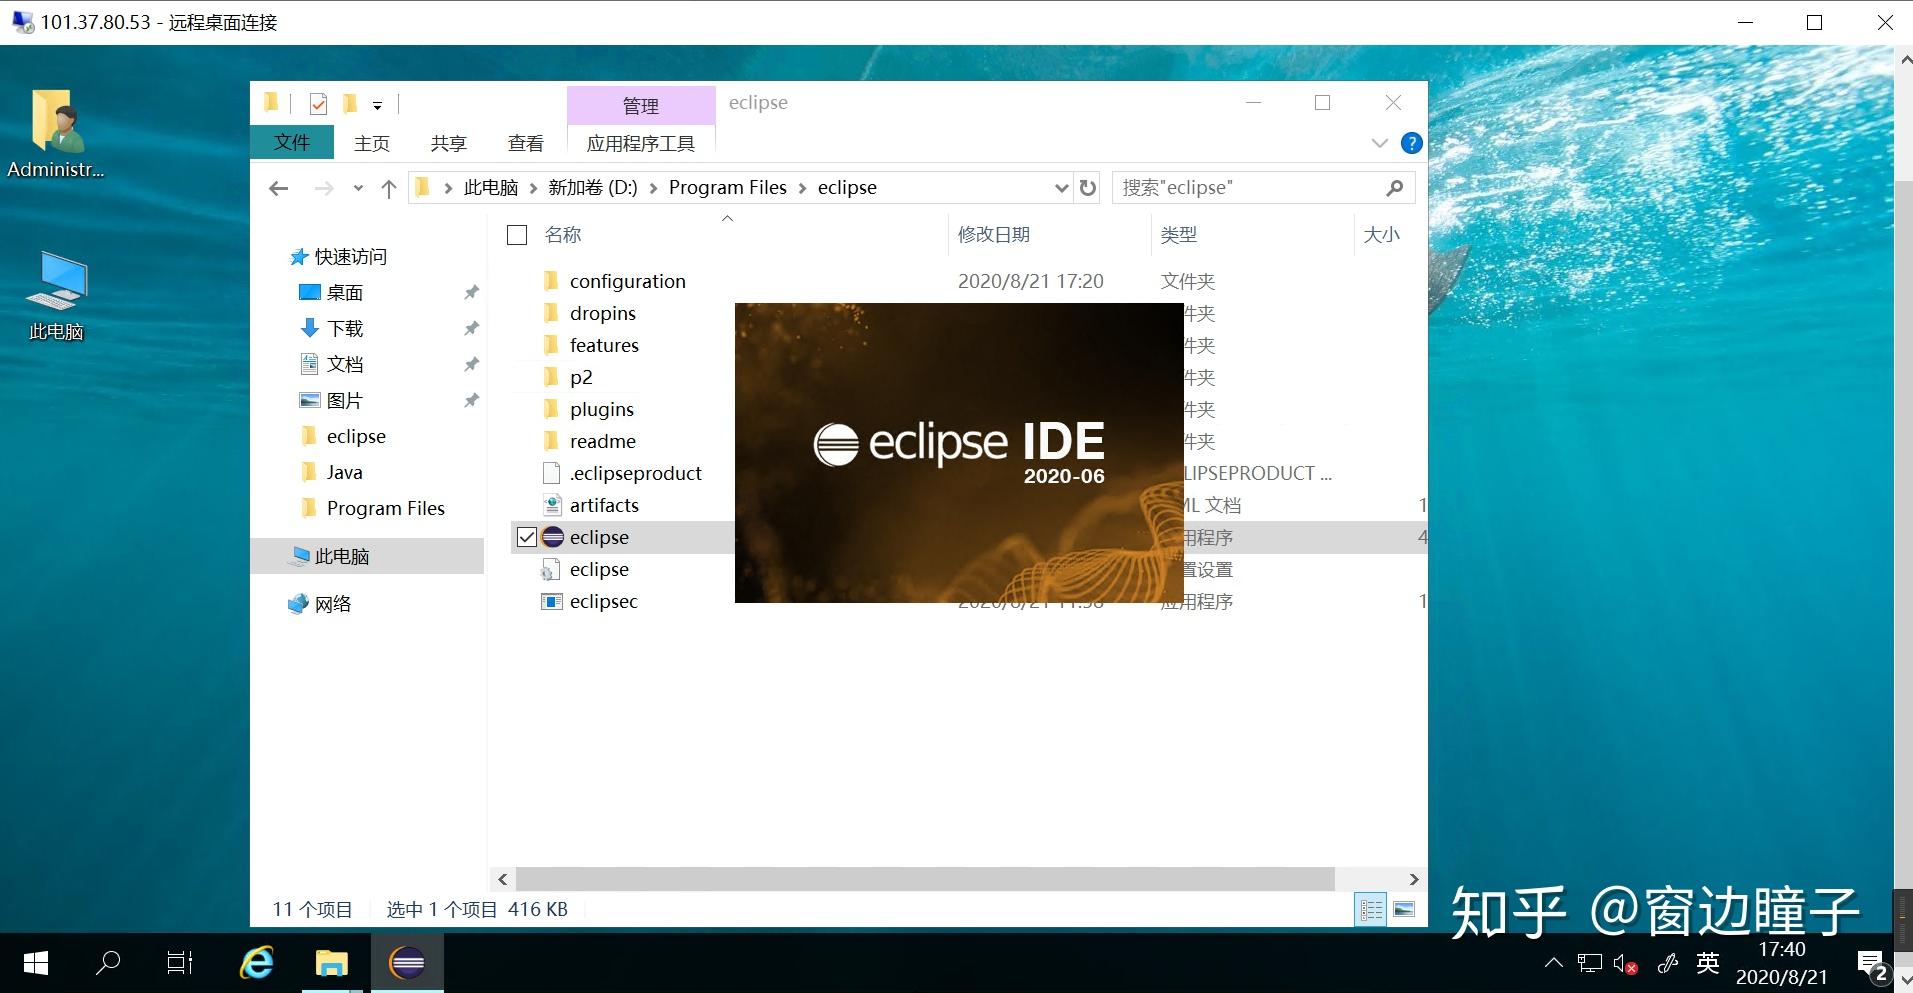Uncheck the eclipse application checkbox
The height and width of the screenshot is (993, 1913).
tap(527, 537)
